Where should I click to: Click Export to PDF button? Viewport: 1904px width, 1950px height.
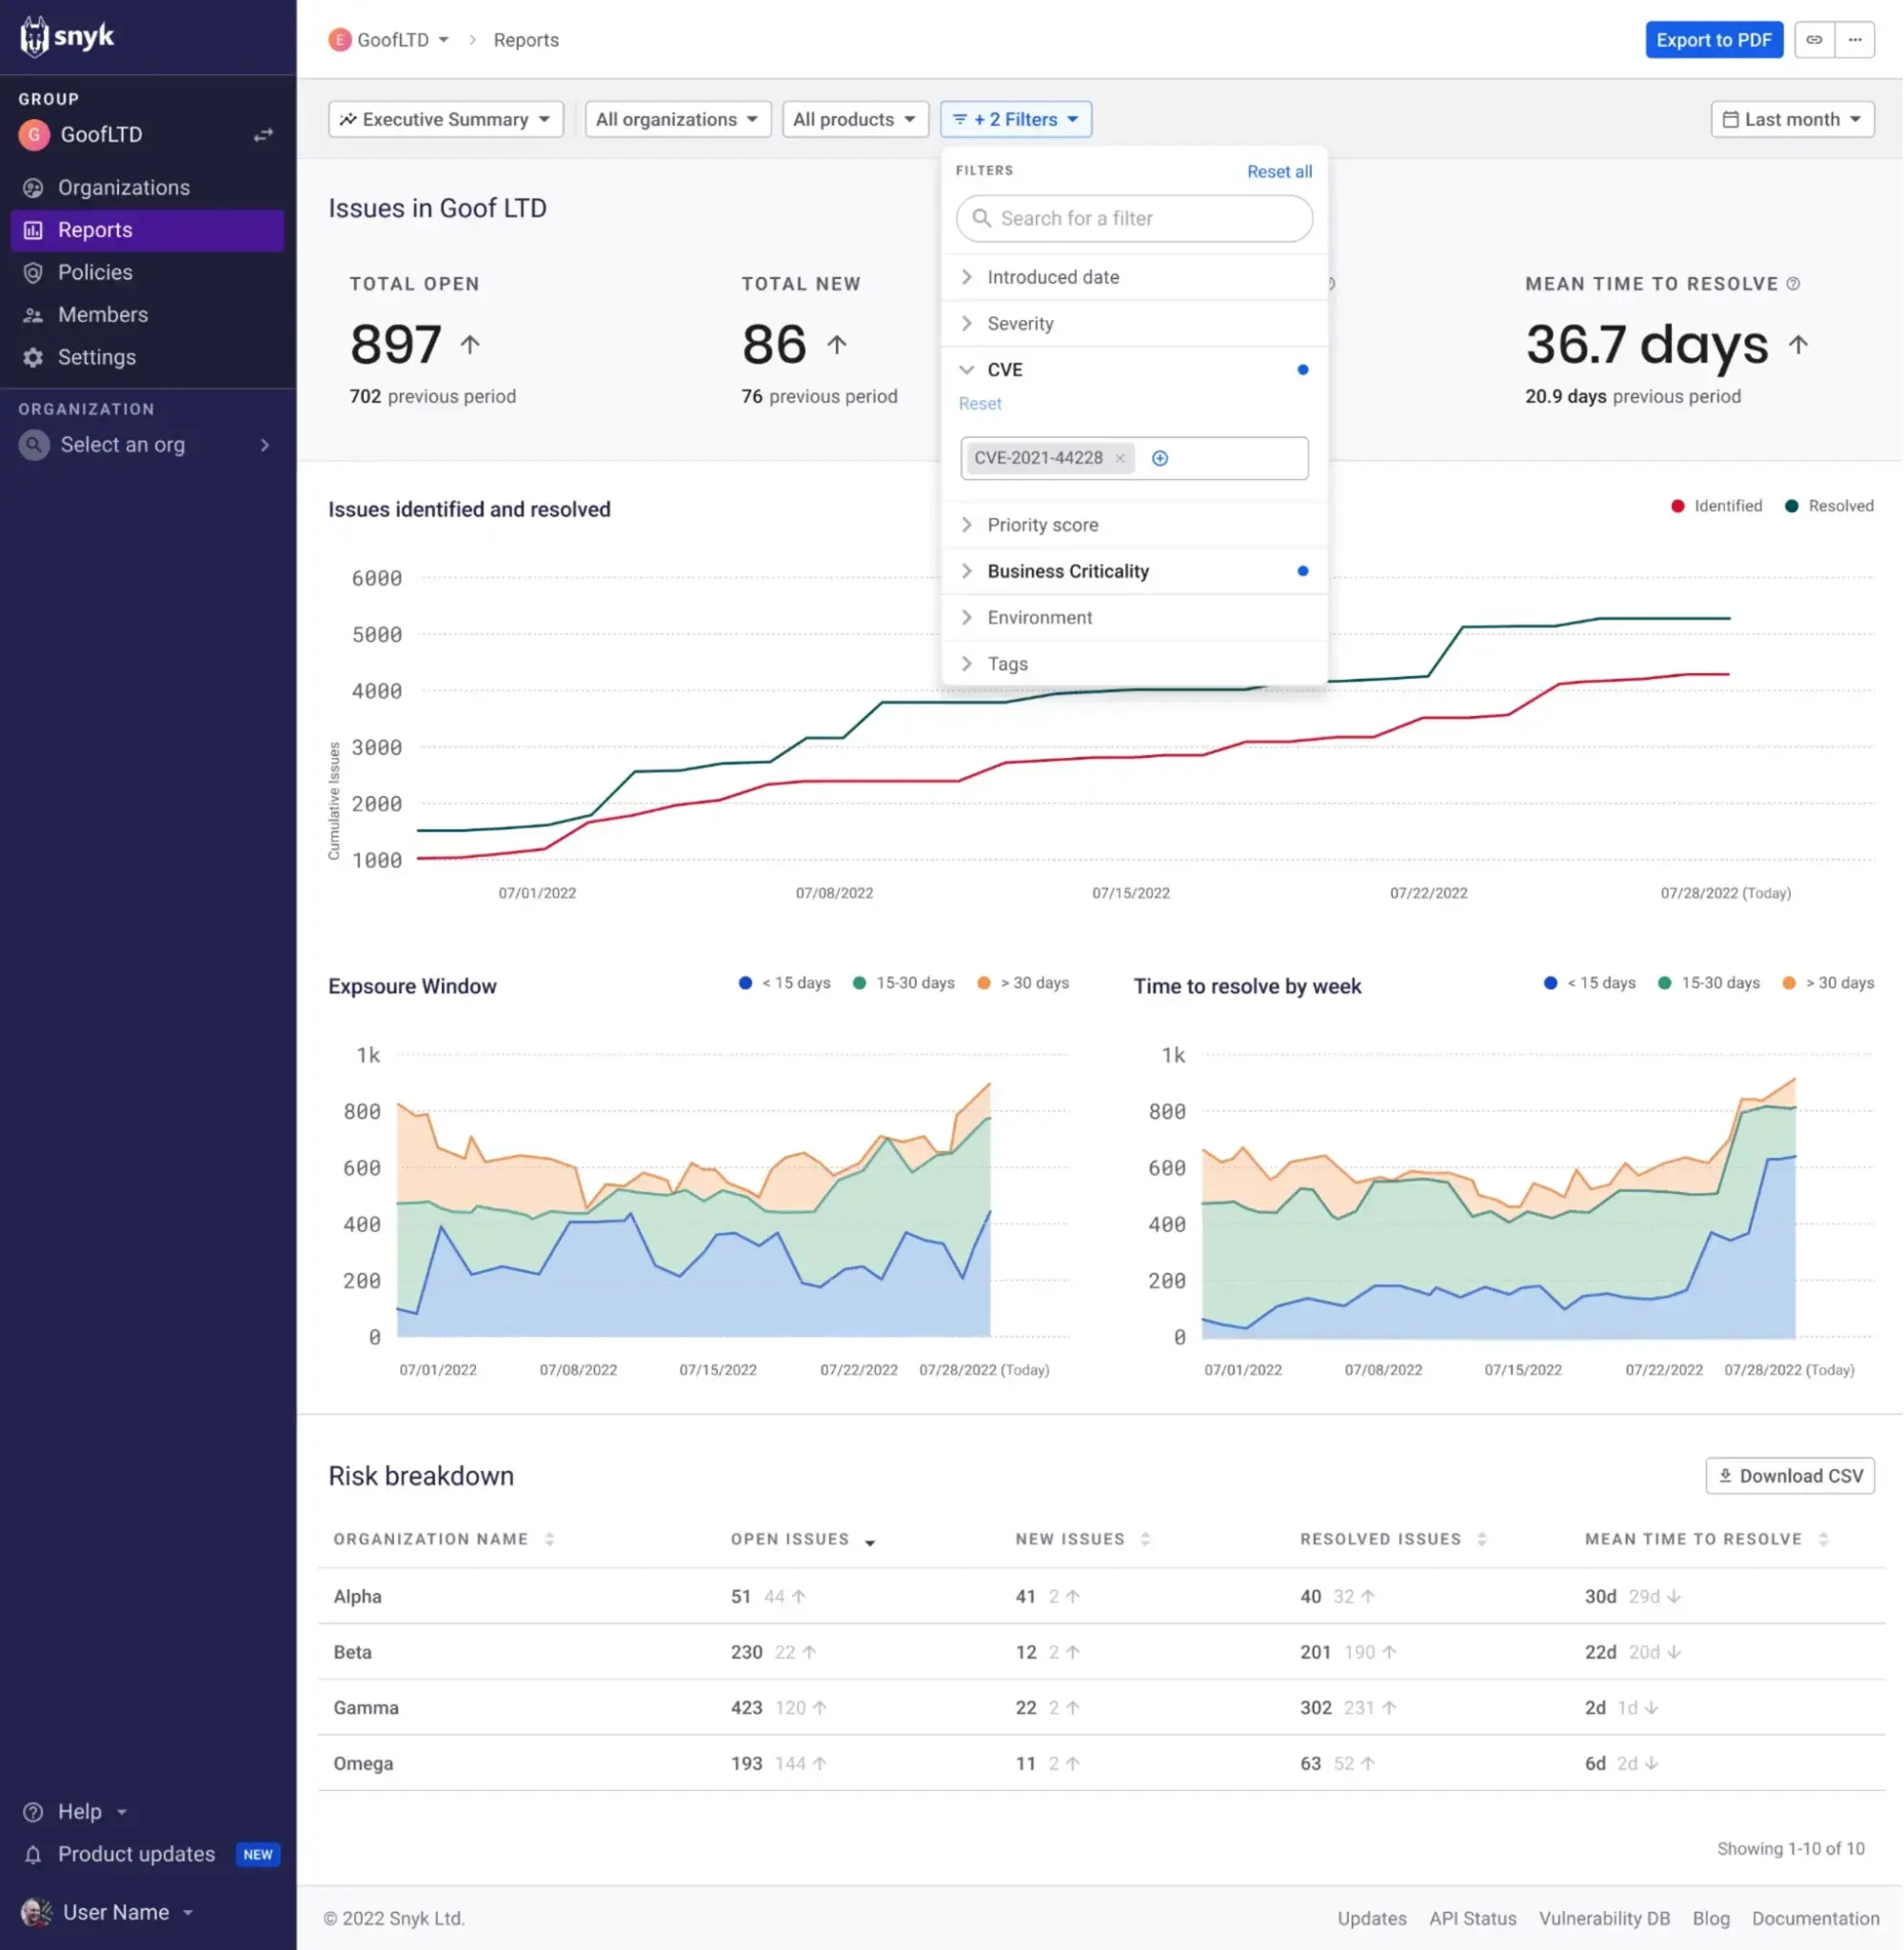point(1714,40)
